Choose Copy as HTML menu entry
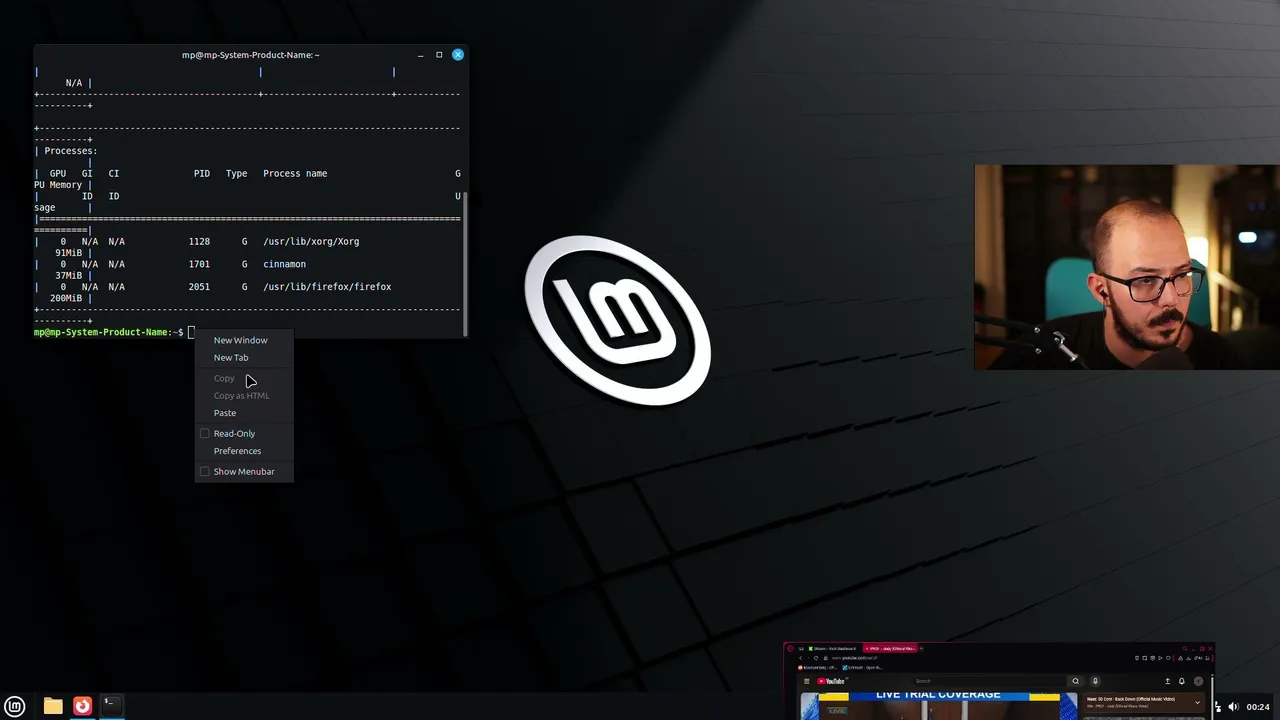The height and width of the screenshot is (720, 1280). [x=241, y=395]
